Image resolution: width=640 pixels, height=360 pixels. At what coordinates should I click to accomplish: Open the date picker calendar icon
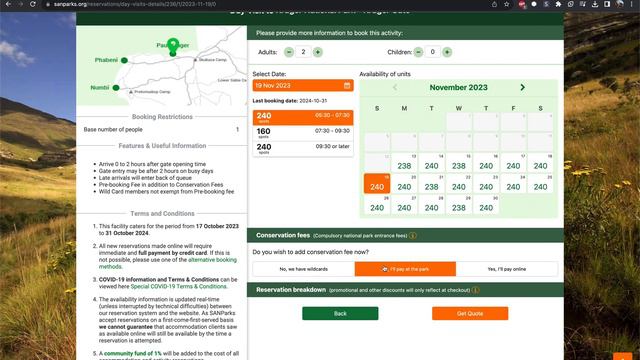click(x=347, y=85)
